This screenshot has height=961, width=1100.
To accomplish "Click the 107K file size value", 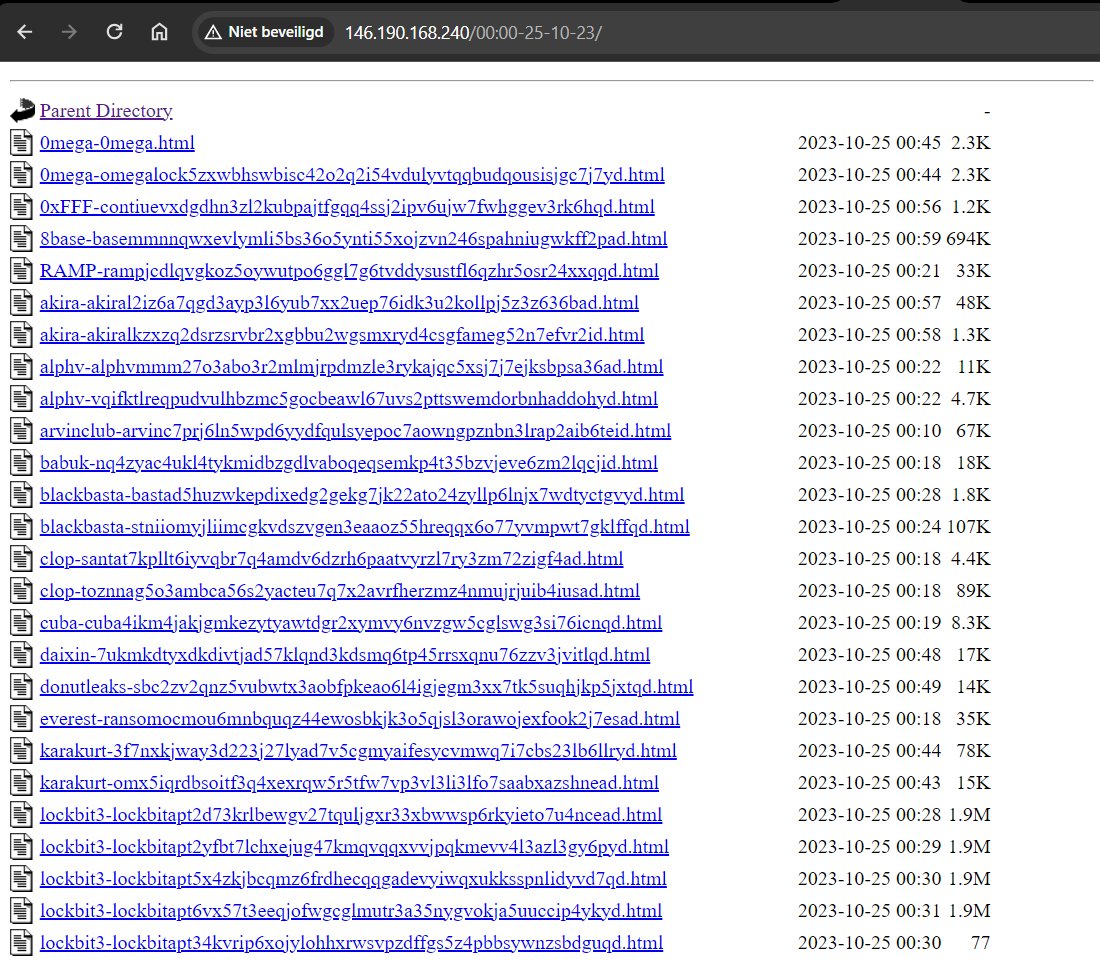I will point(969,527).
